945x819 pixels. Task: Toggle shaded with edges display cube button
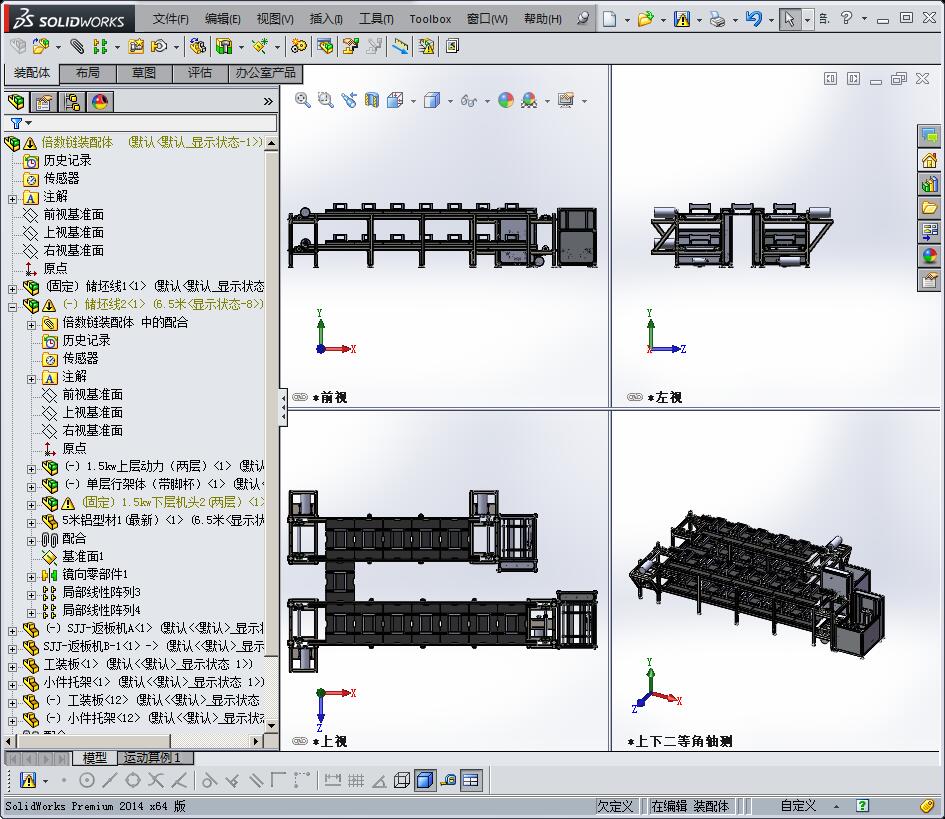tap(424, 780)
